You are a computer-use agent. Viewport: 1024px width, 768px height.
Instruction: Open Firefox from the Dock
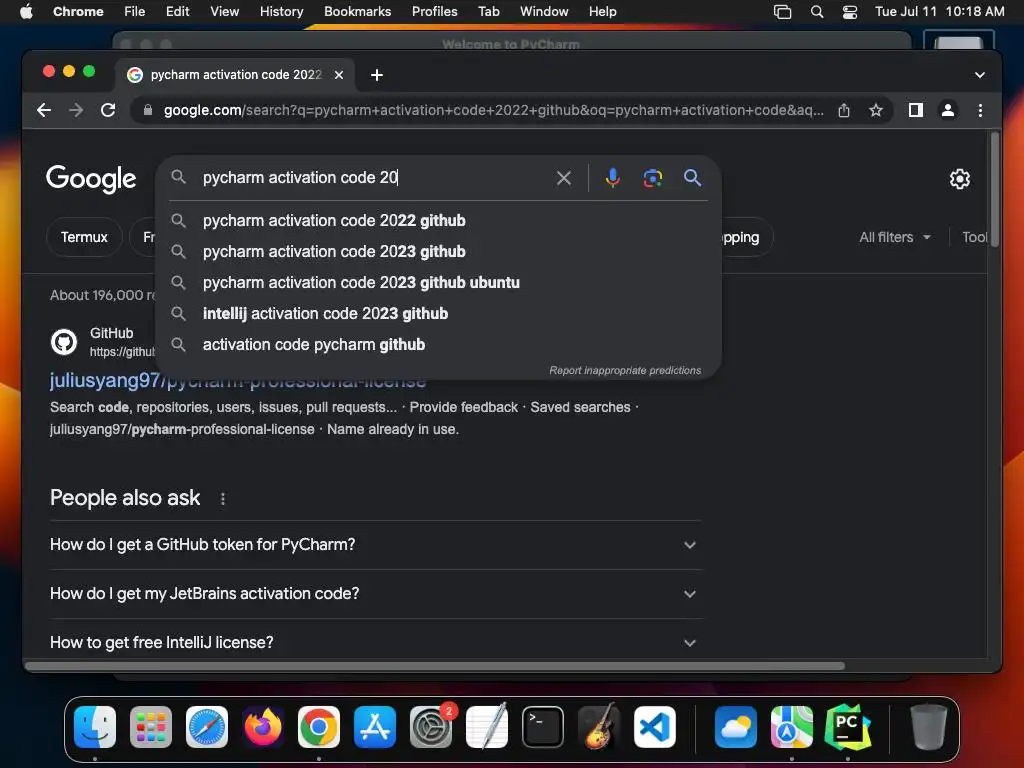263,727
